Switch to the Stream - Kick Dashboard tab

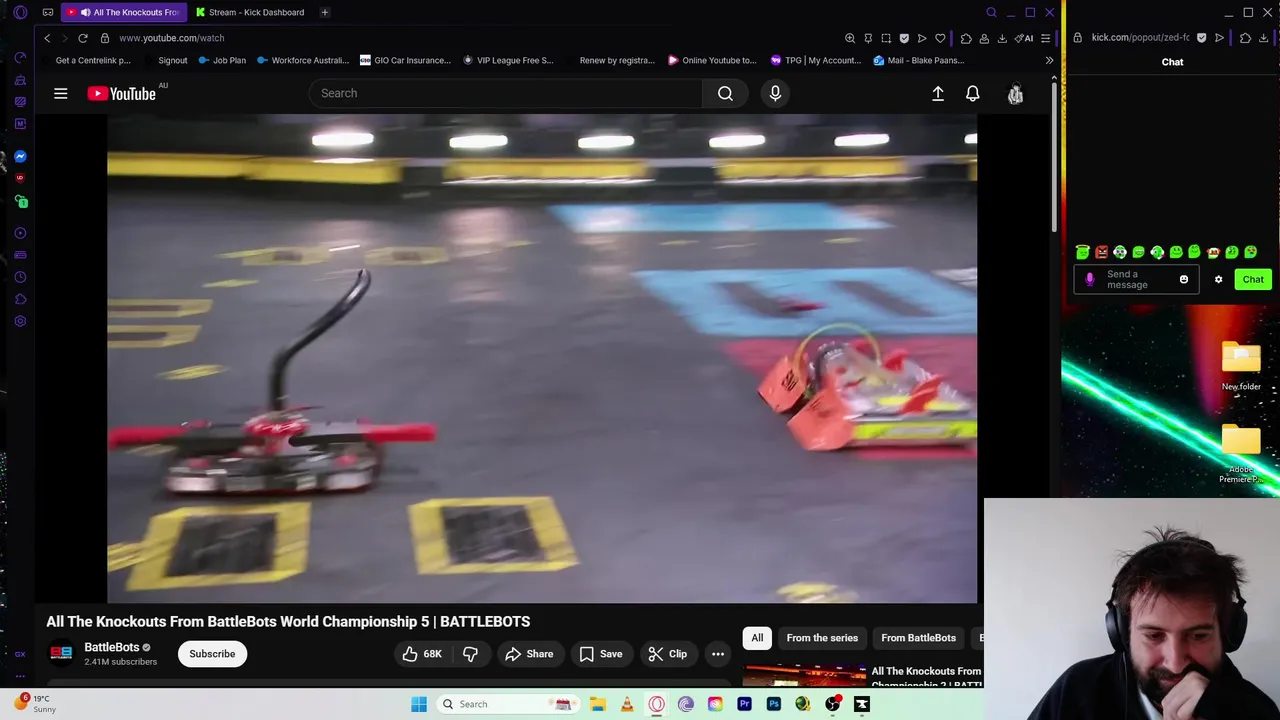coord(250,12)
